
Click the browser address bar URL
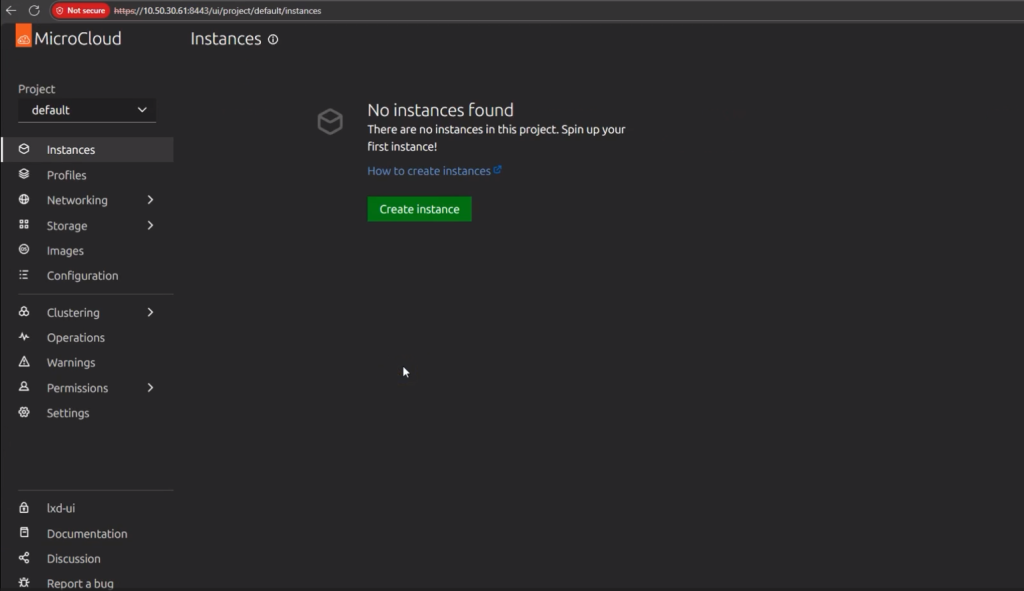click(x=218, y=10)
